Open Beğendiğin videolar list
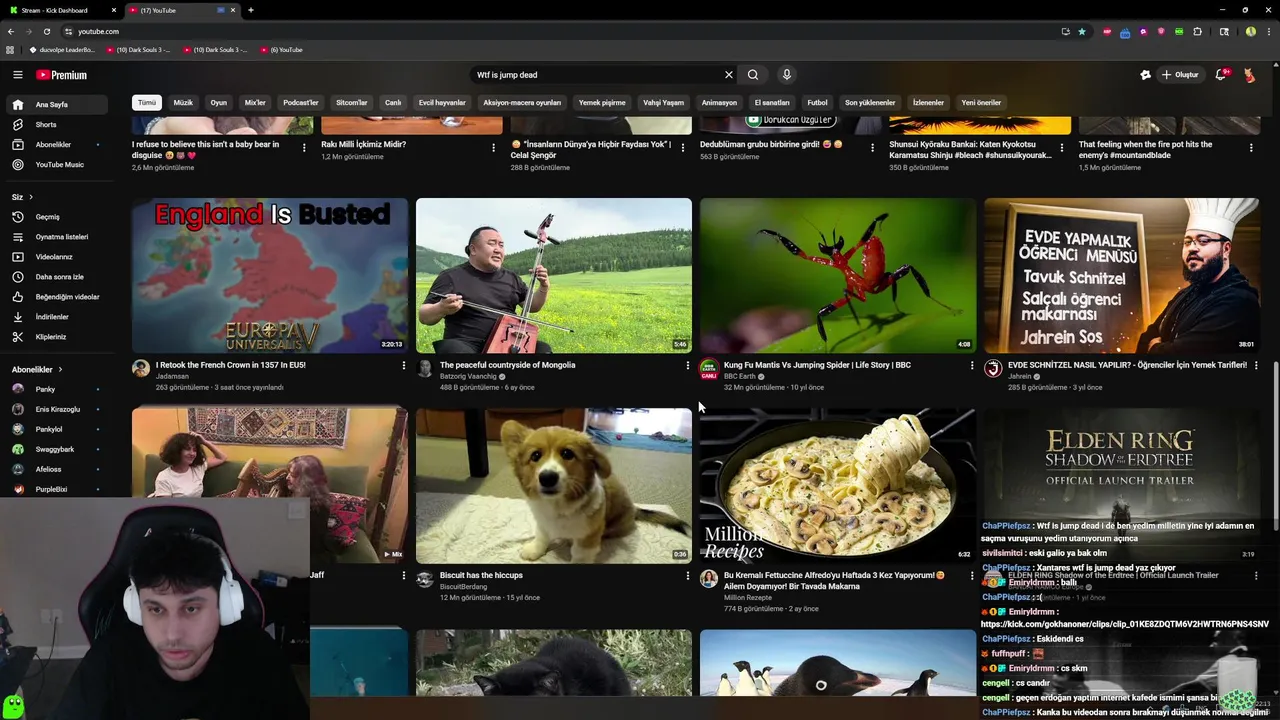The image size is (1280, 720). [x=55, y=297]
